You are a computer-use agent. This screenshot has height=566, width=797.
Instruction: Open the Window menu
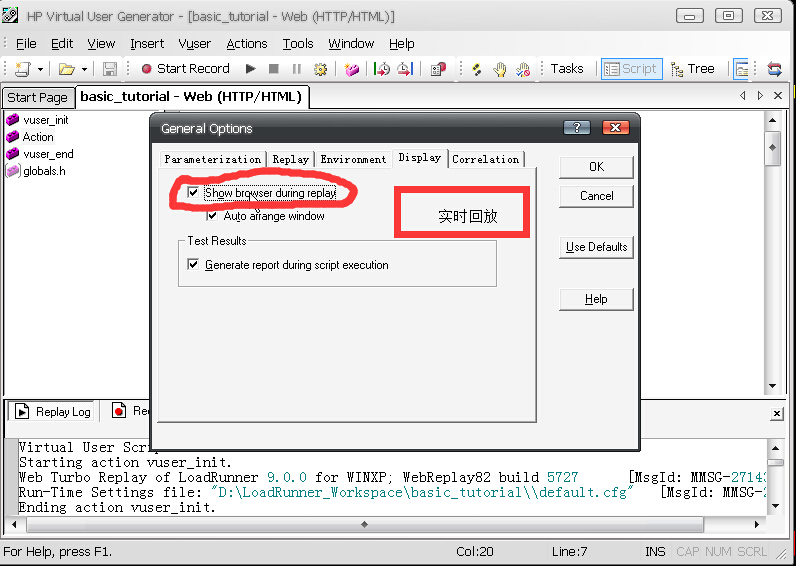(x=351, y=44)
